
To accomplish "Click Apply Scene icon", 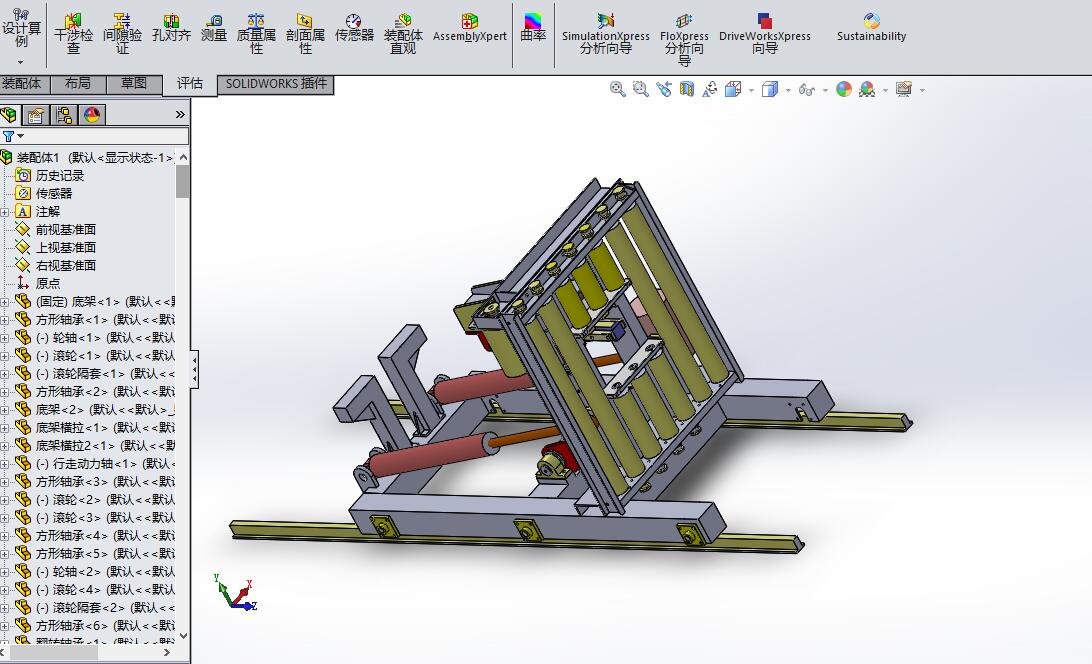I will (x=867, y=89).
